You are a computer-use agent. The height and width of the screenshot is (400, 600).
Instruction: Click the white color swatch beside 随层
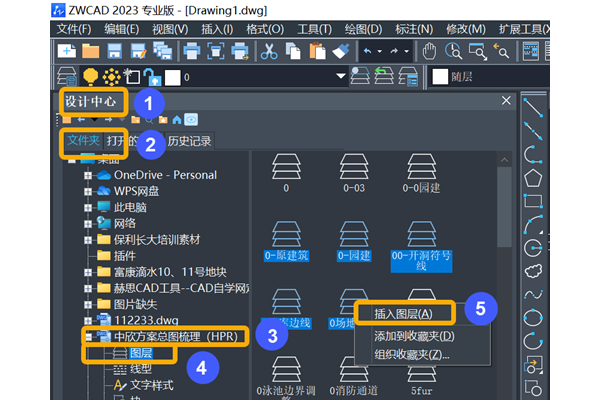441,76
